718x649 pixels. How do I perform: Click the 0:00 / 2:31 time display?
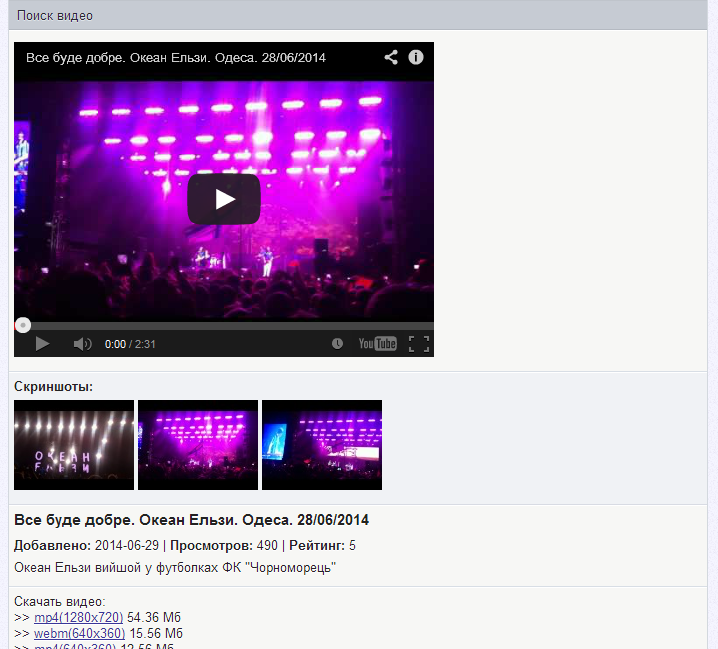tap(130, 344)
